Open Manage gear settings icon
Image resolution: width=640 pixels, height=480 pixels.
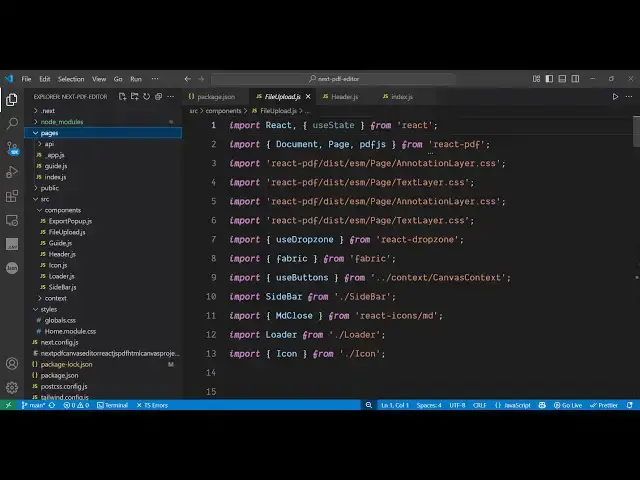[12, 387]
